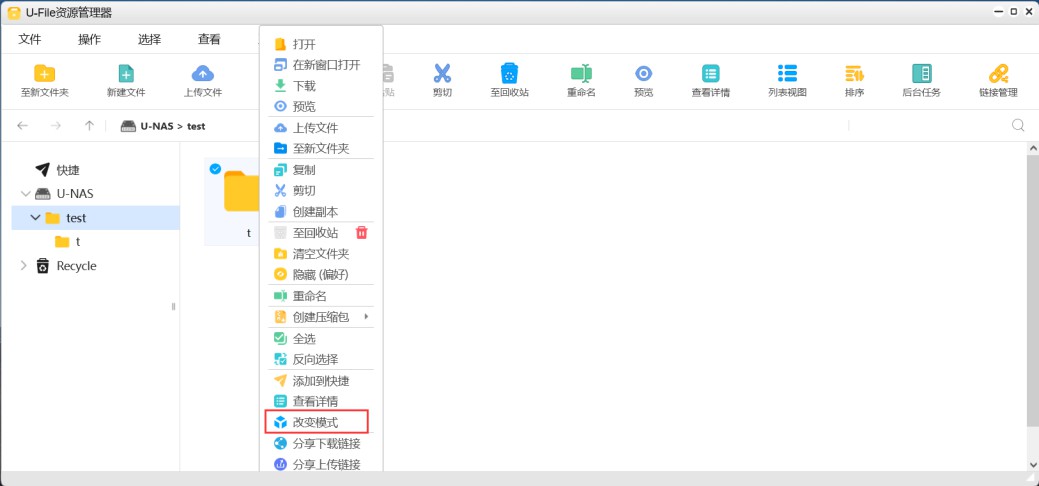Click the 新建文件 toolbar icon

click(x=126, y=74)
